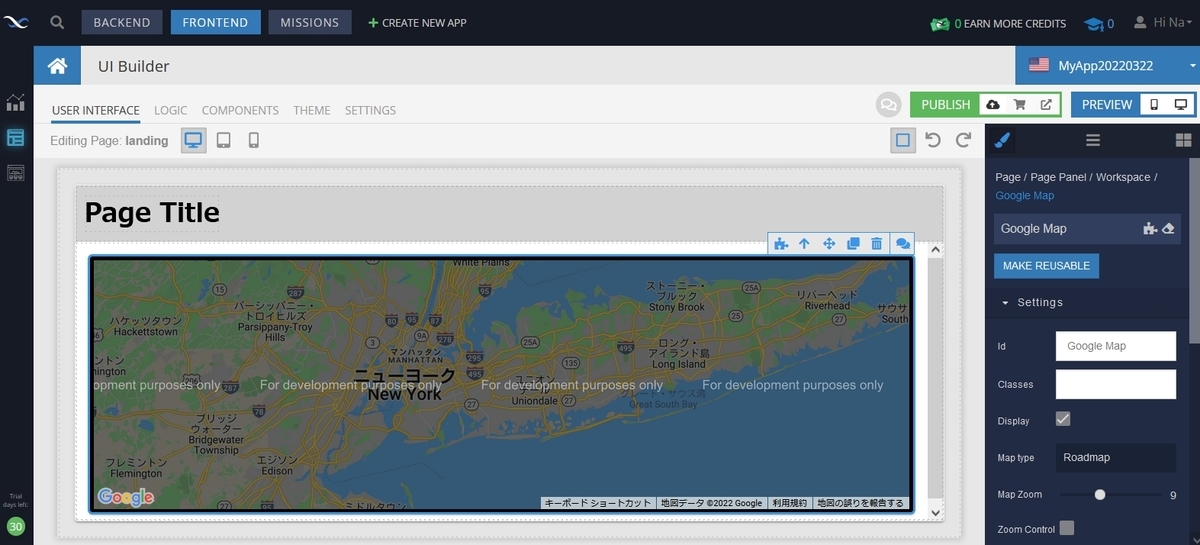
Task: Switch to the COMPONENTS tab
Action: [240, 110]
